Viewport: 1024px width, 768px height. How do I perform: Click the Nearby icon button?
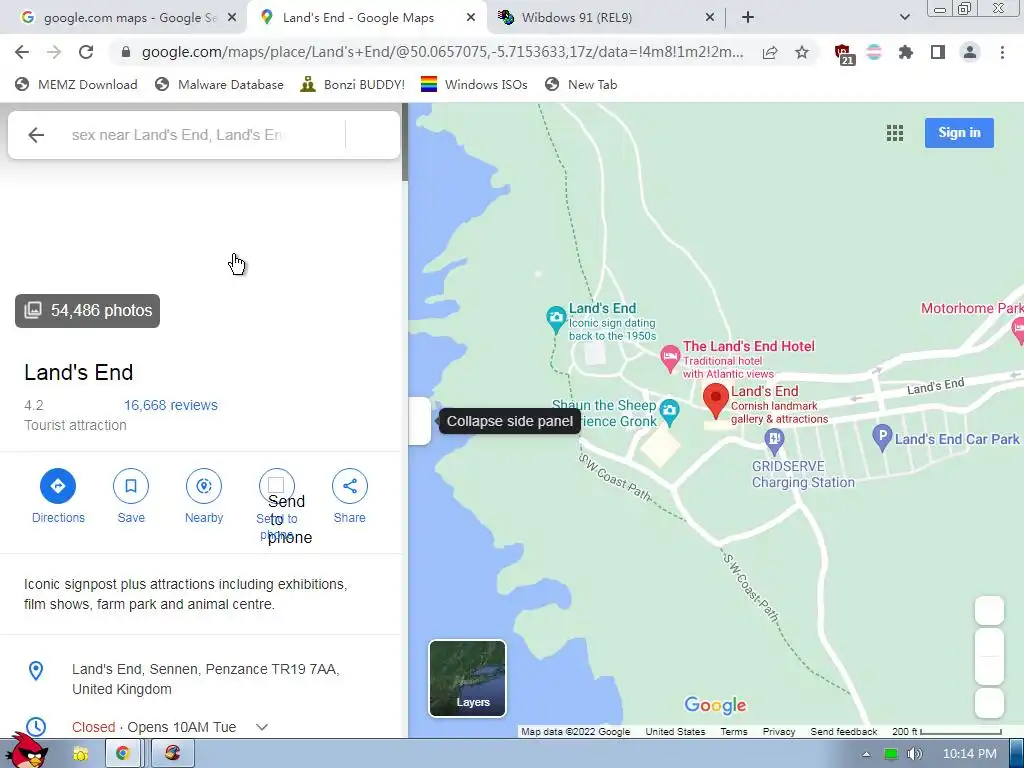204,486
